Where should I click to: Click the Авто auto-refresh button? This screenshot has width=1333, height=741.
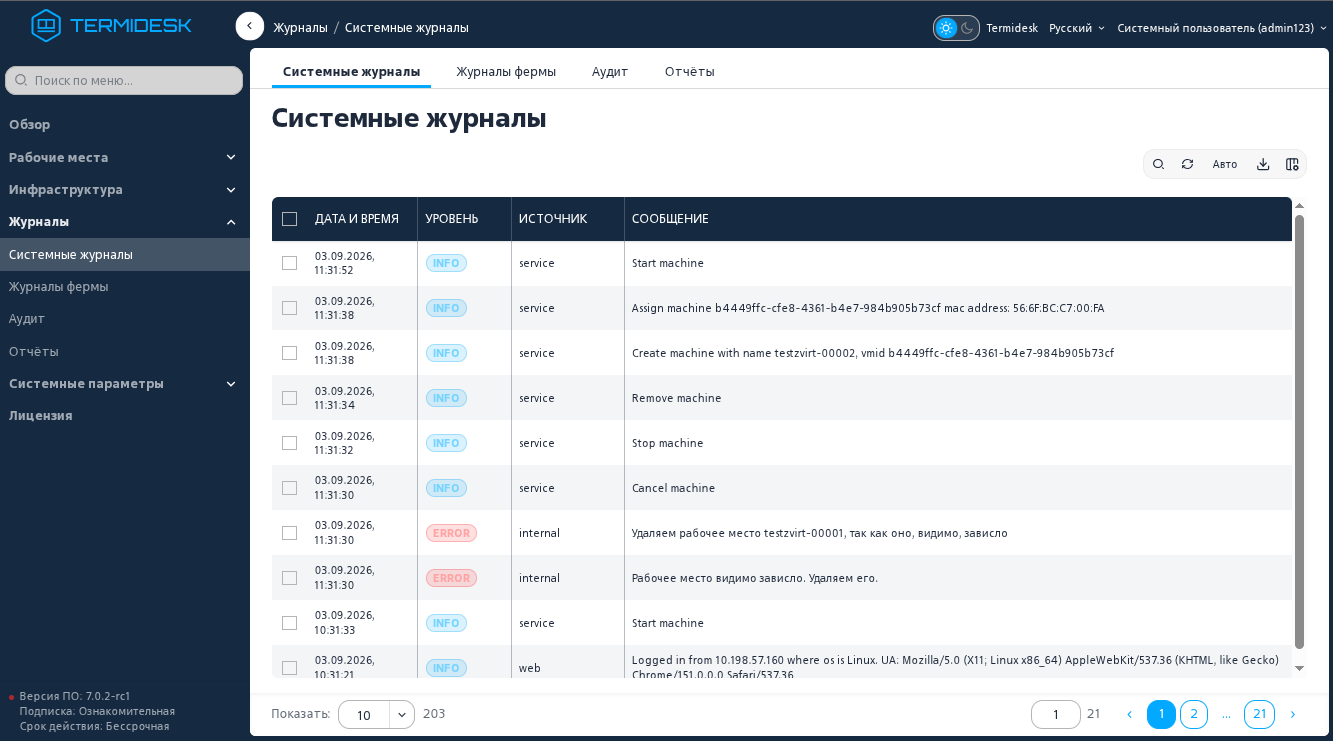(x=1225, y=164)
